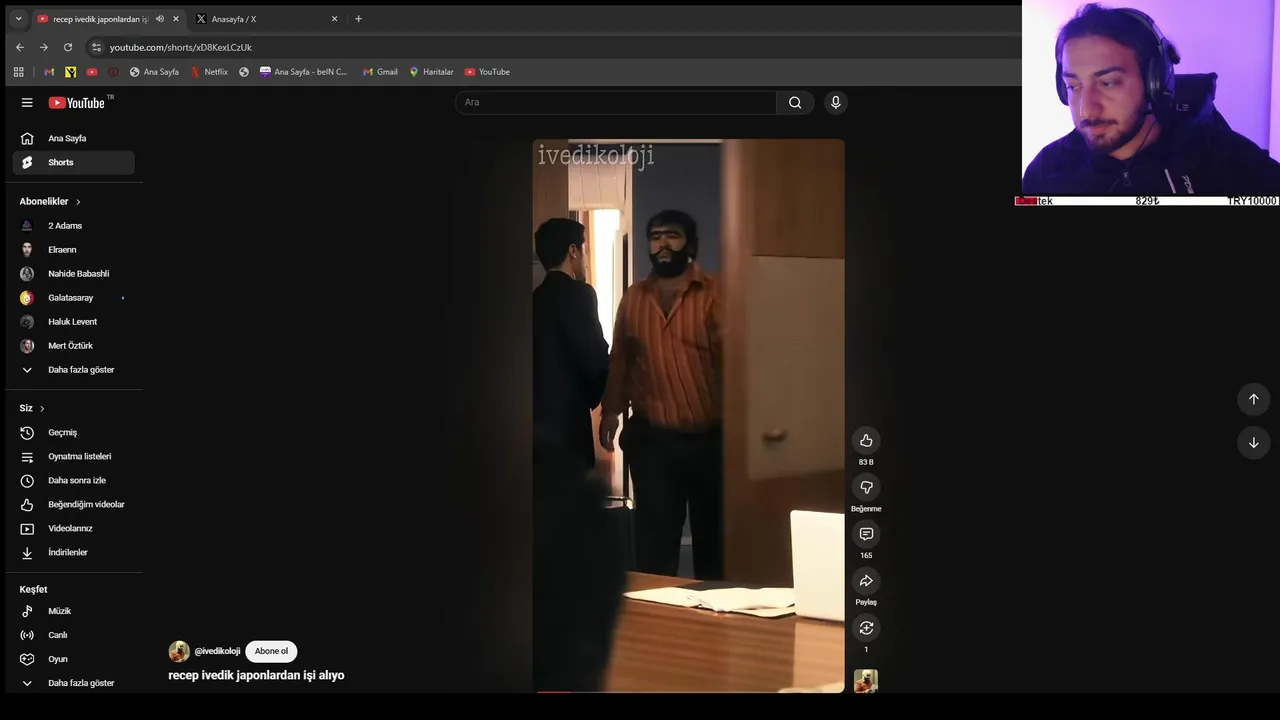The height and width of the screenshot is (720, 1280).
Task: Mute the tab's audio speaker icon
Action: (x=160, y=19)
